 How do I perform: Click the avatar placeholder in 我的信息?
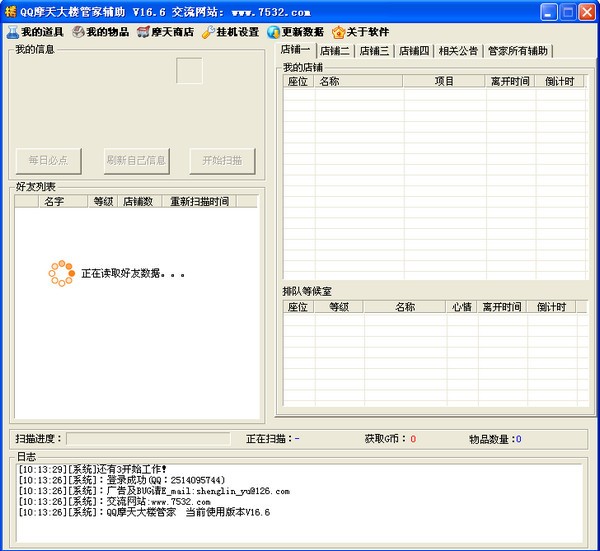point(189,71)
